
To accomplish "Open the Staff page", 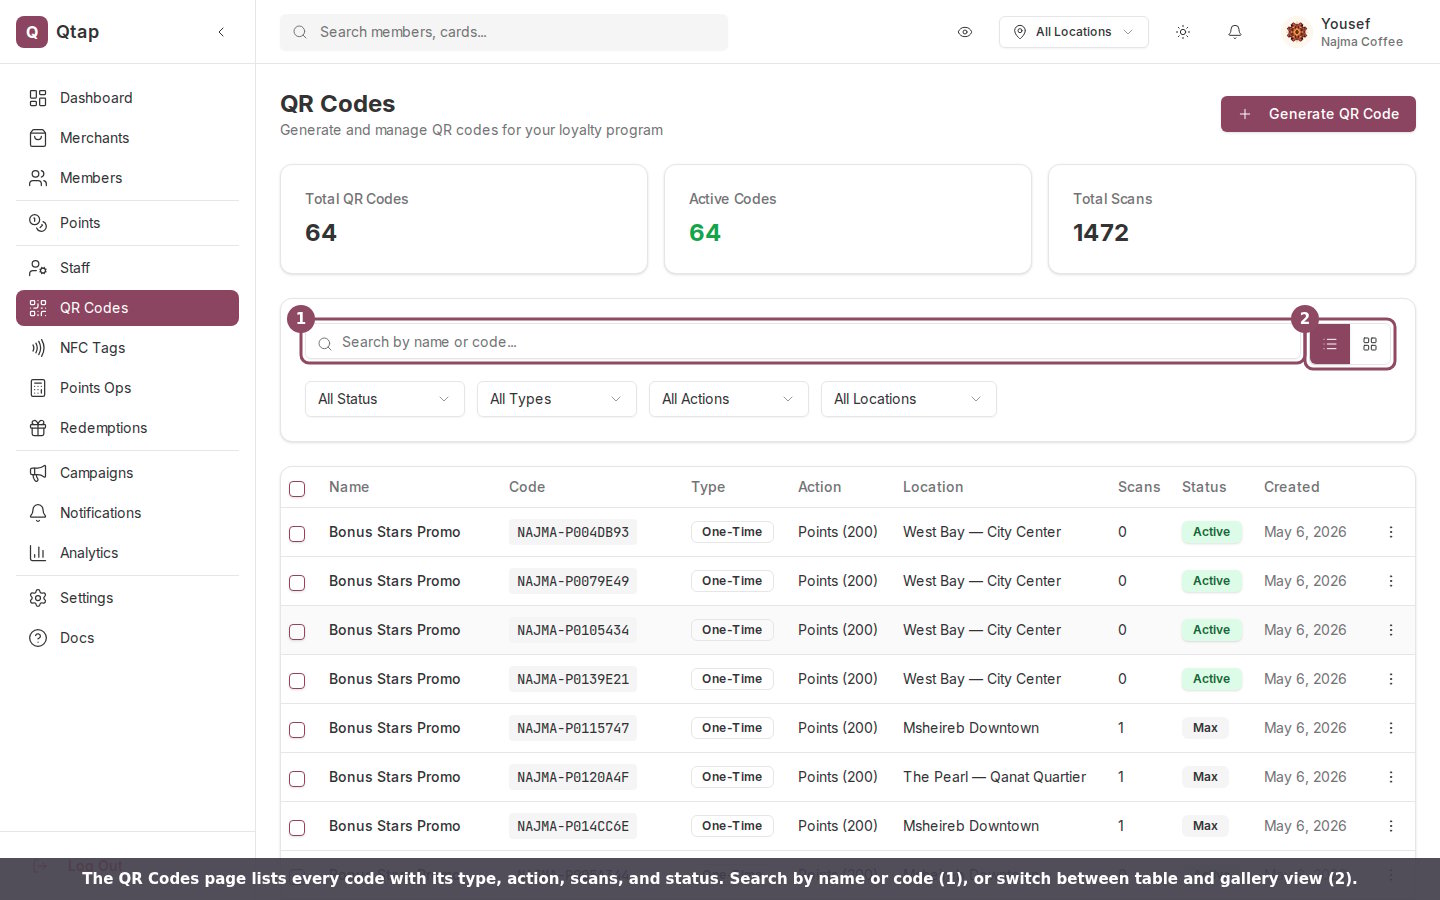I will (x=127, y=268).
